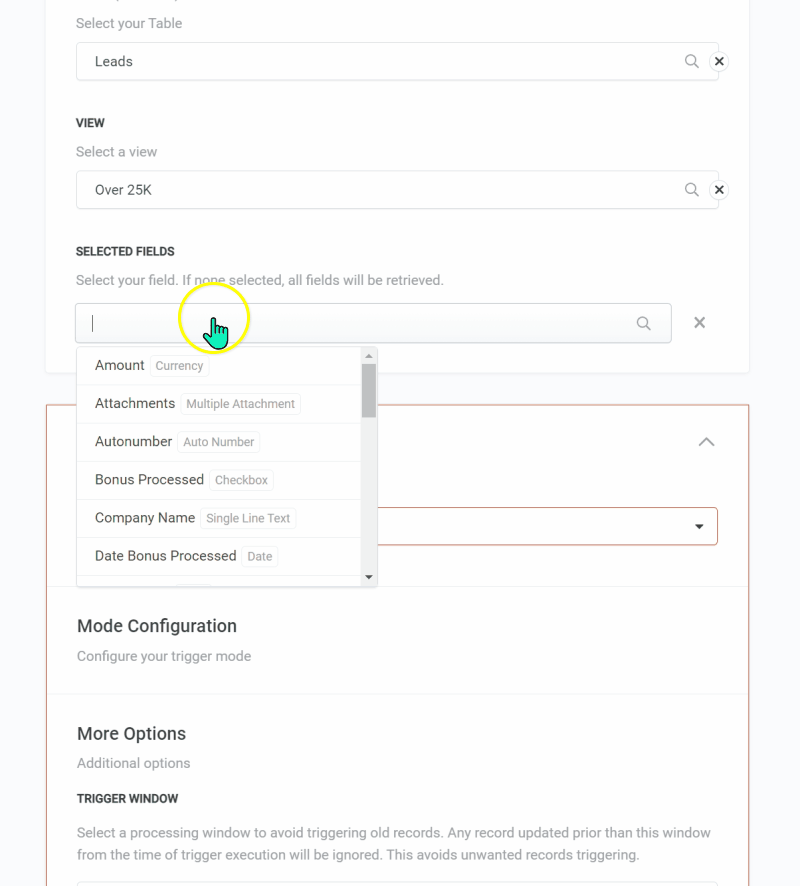The height and width of the screenshot is (886, 800).
Task: Select Attachments from the field list
Action: 134,403
